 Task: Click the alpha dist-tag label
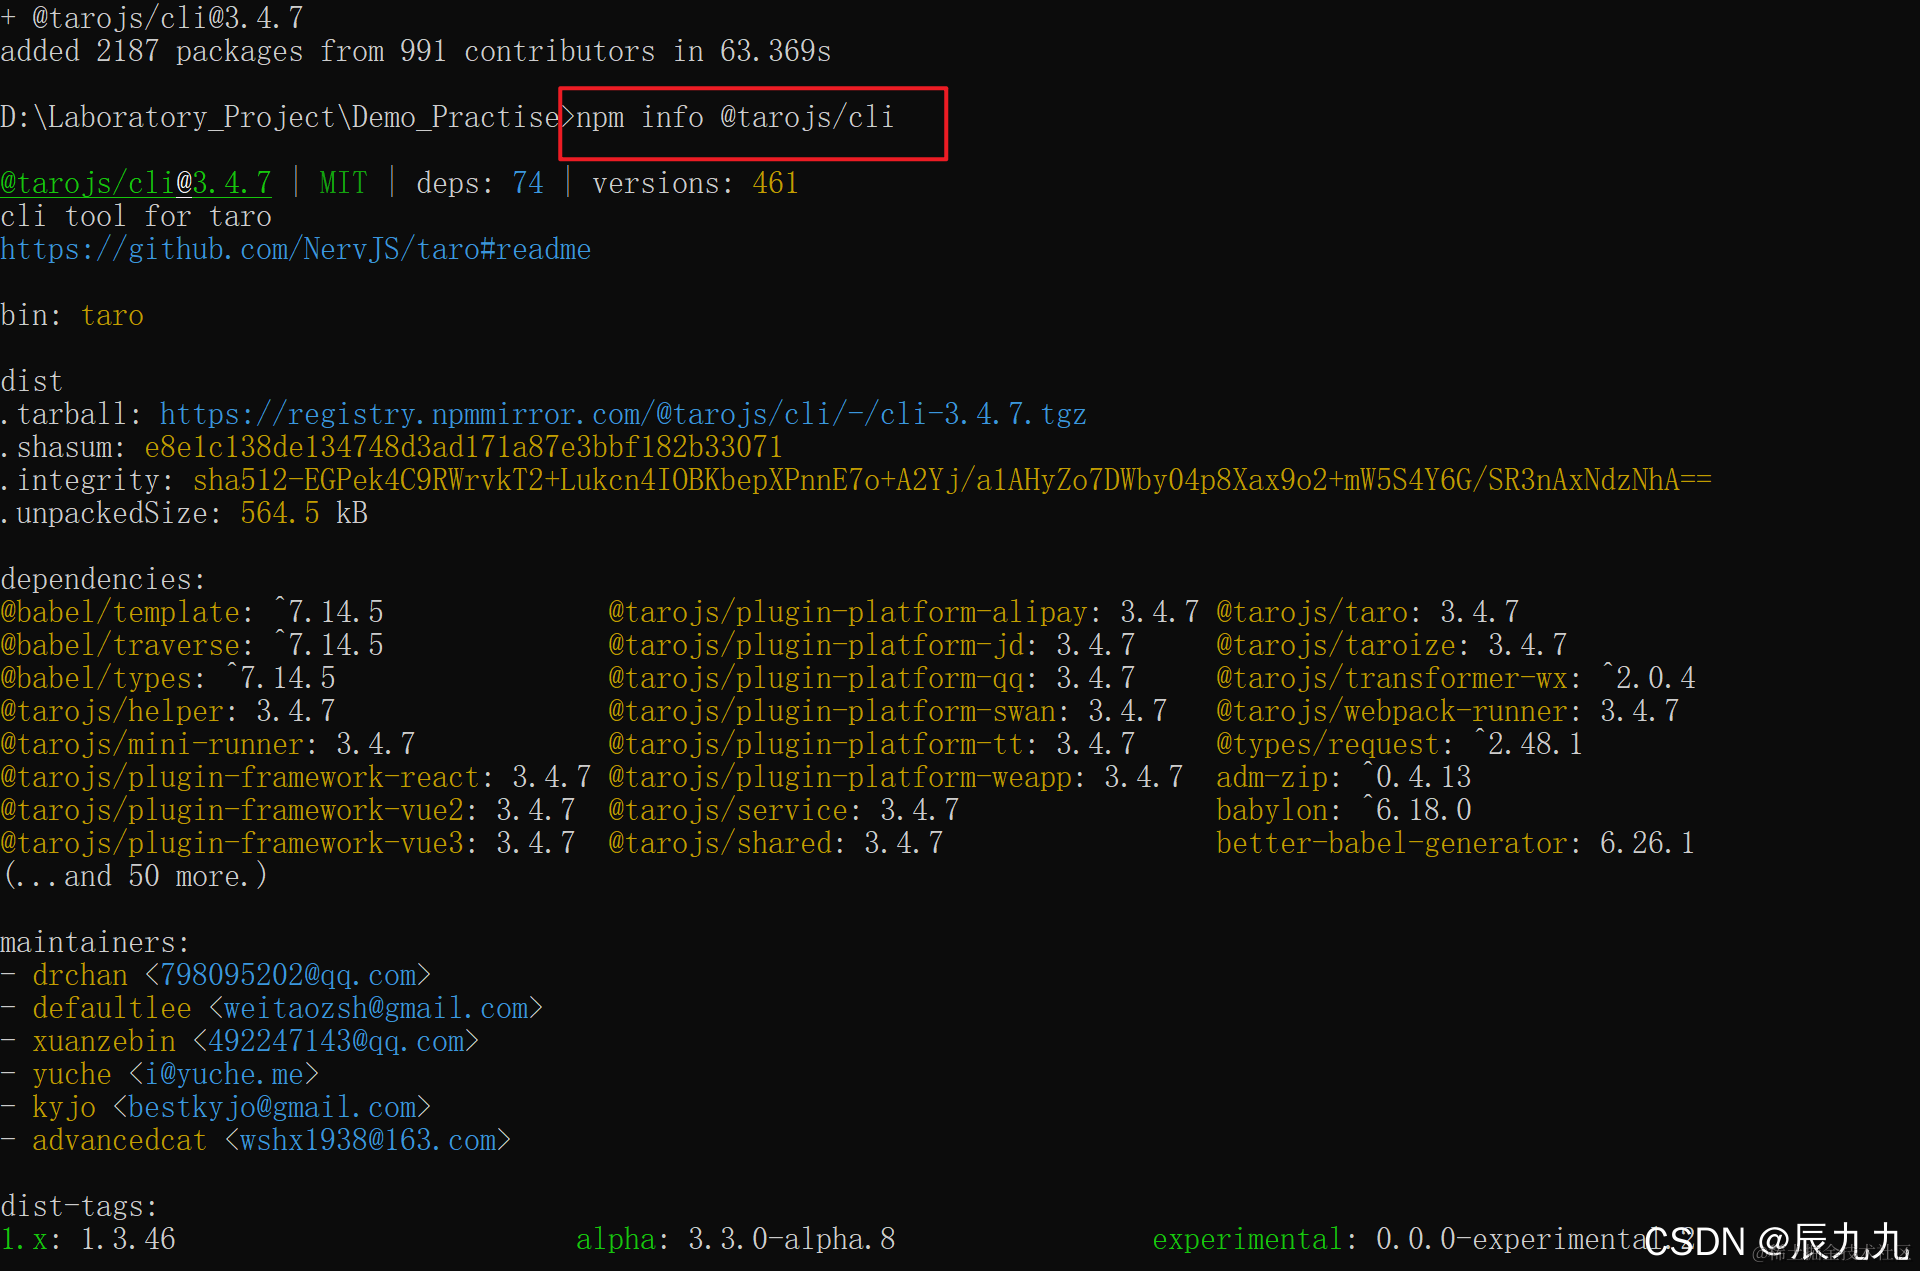click(615, 1239)
